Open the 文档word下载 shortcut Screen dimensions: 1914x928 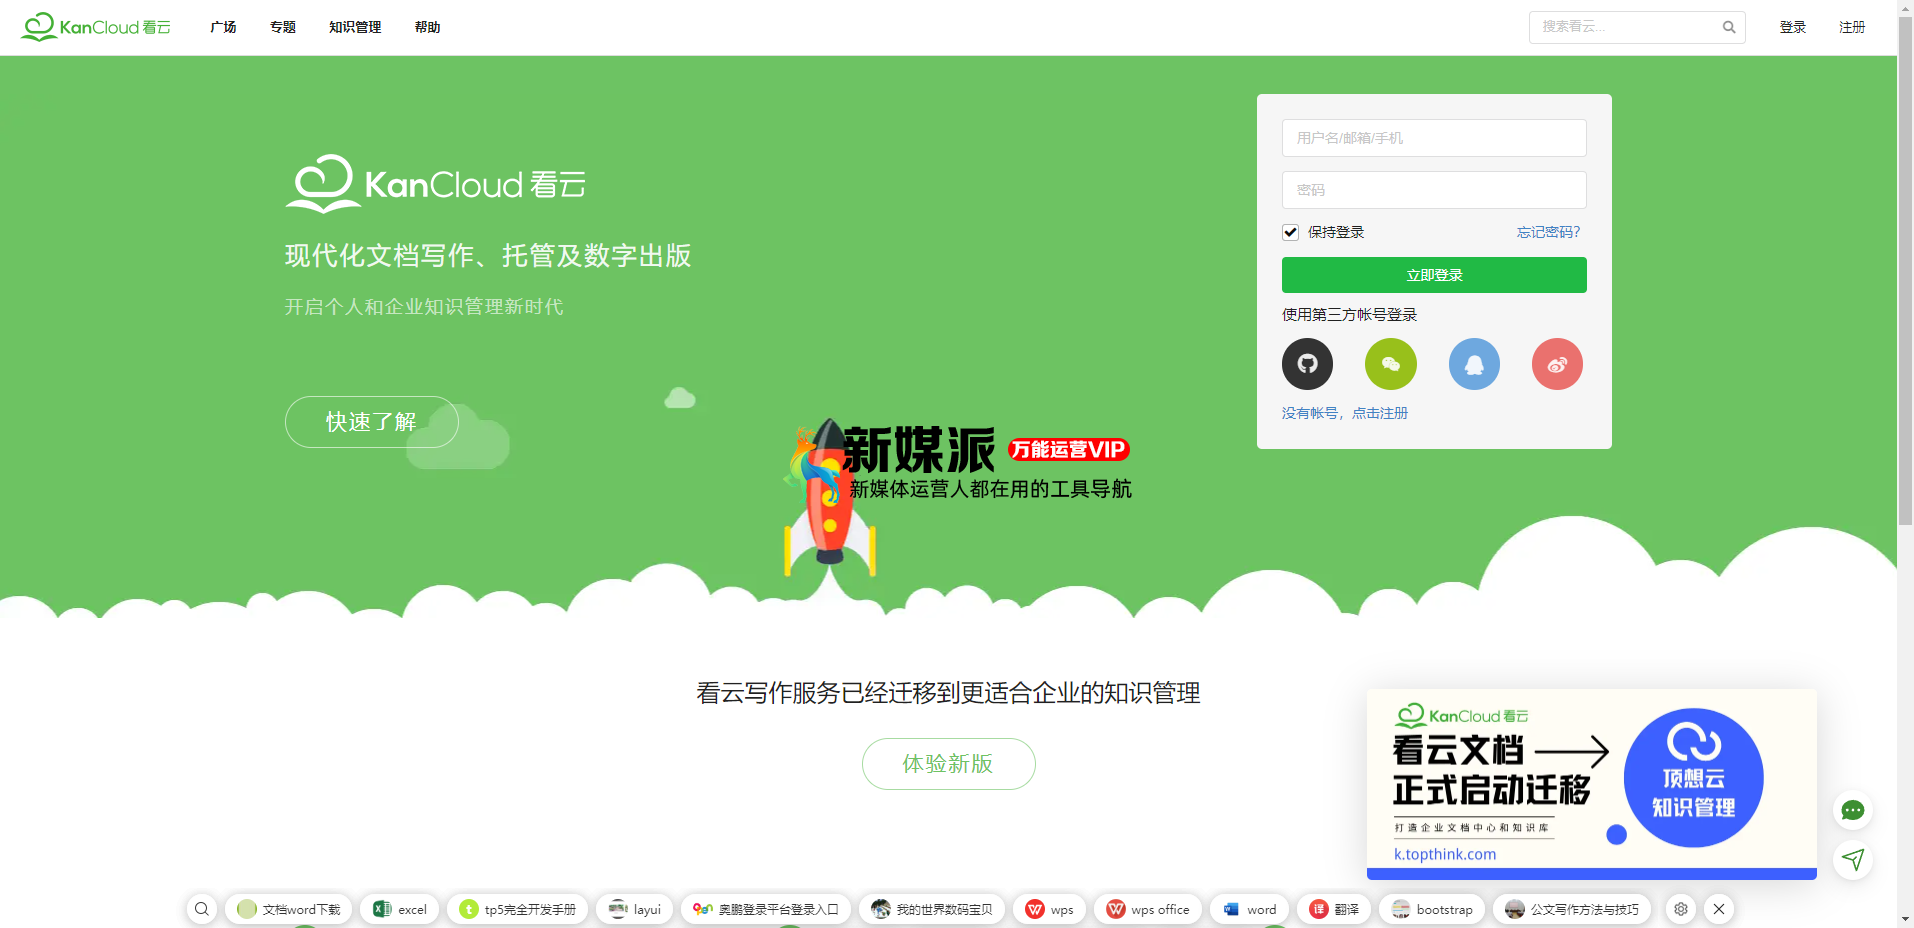click(x=289, y=909)
